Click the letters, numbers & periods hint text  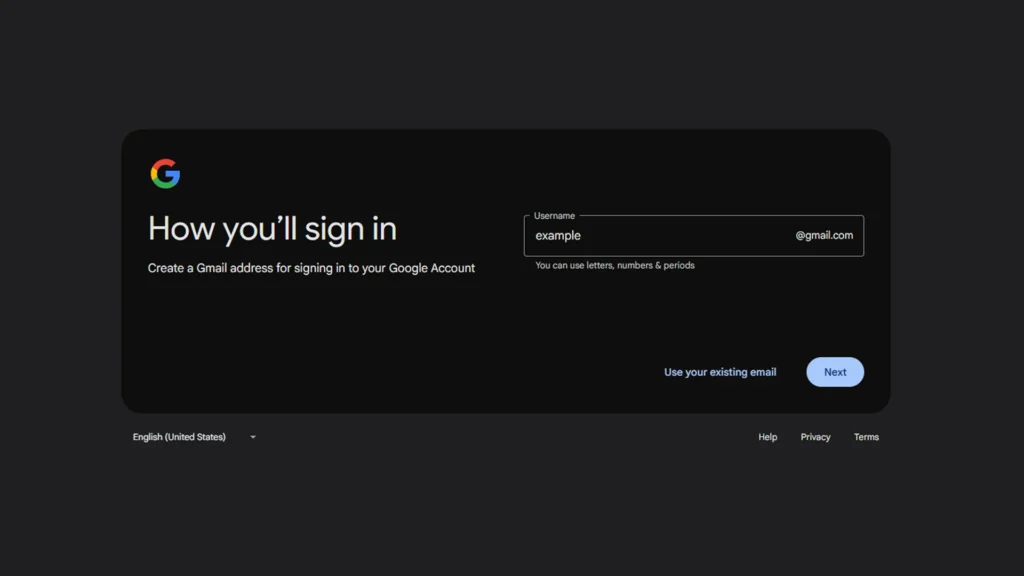[612, 265]
